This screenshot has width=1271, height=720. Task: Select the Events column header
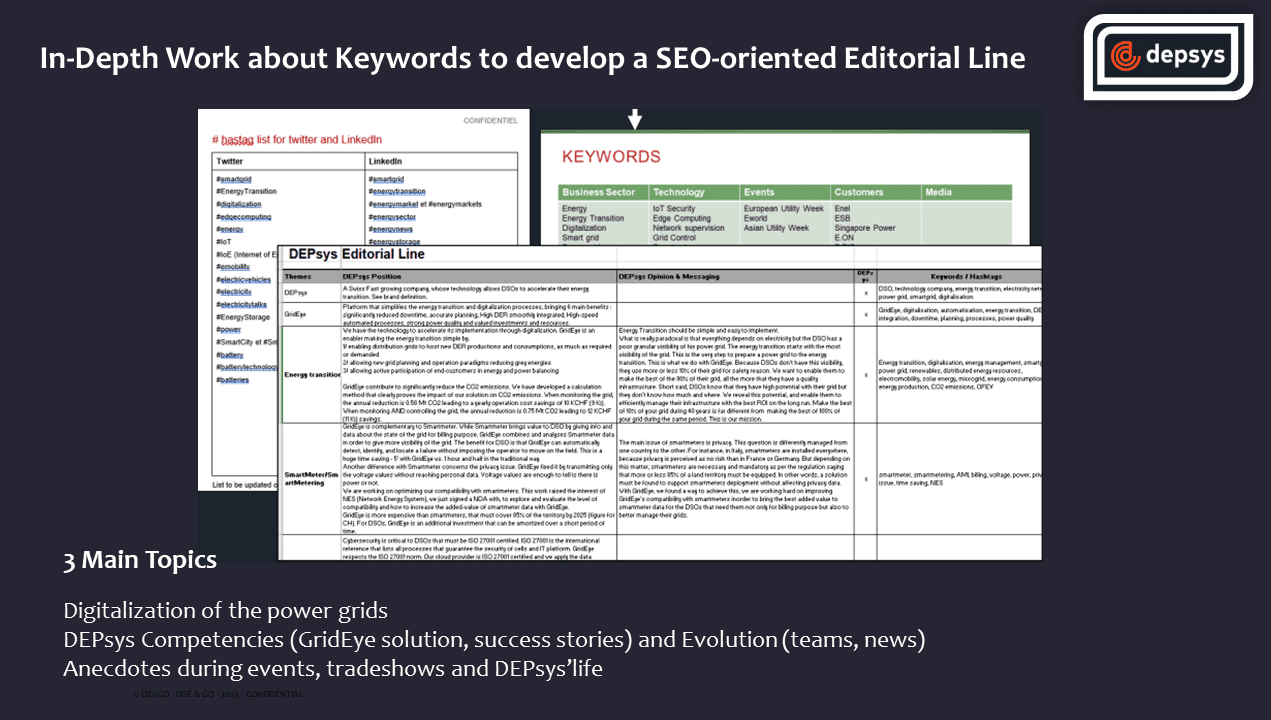758,192
